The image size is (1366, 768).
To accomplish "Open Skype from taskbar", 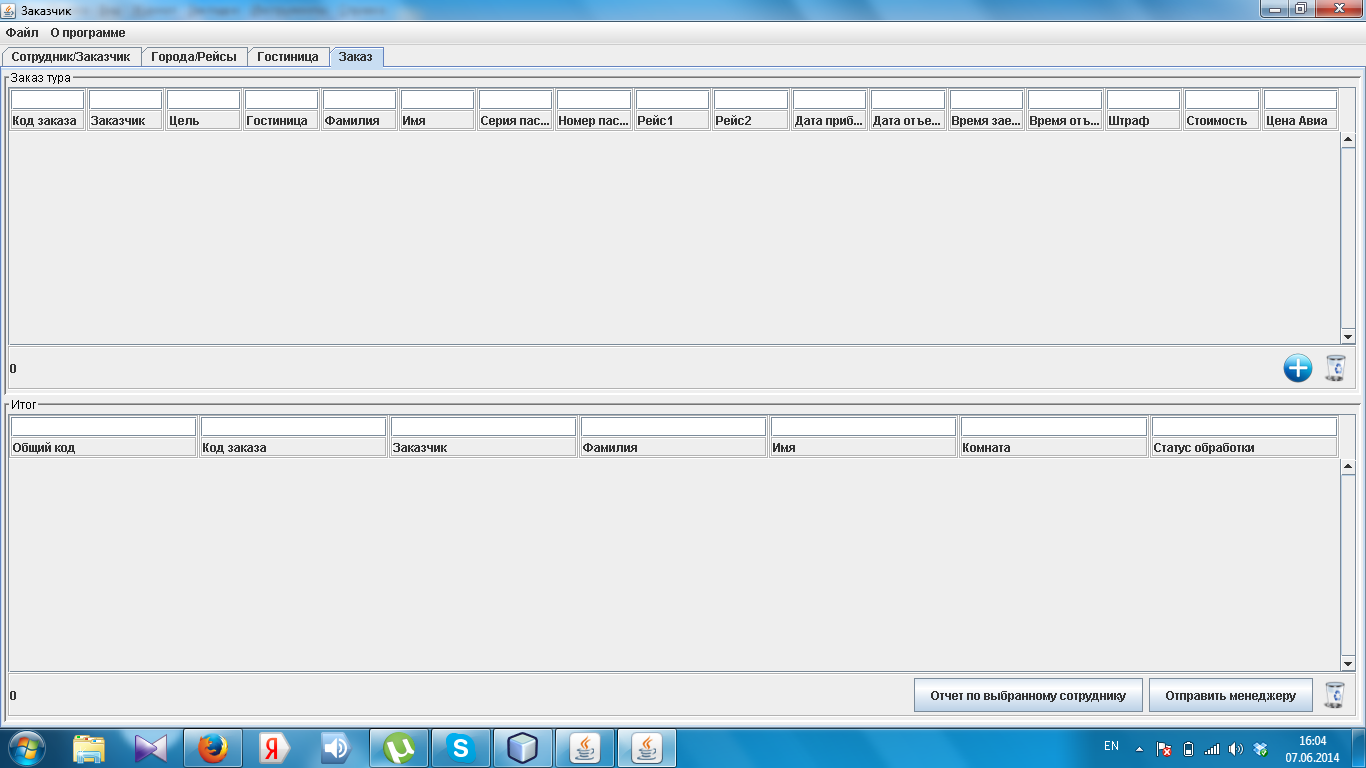I will click(461, 748).
